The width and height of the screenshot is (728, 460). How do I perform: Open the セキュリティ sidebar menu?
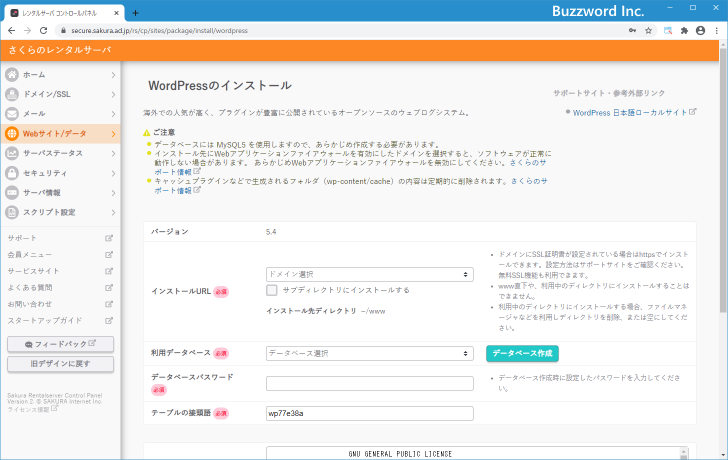(x=60, y=173)
